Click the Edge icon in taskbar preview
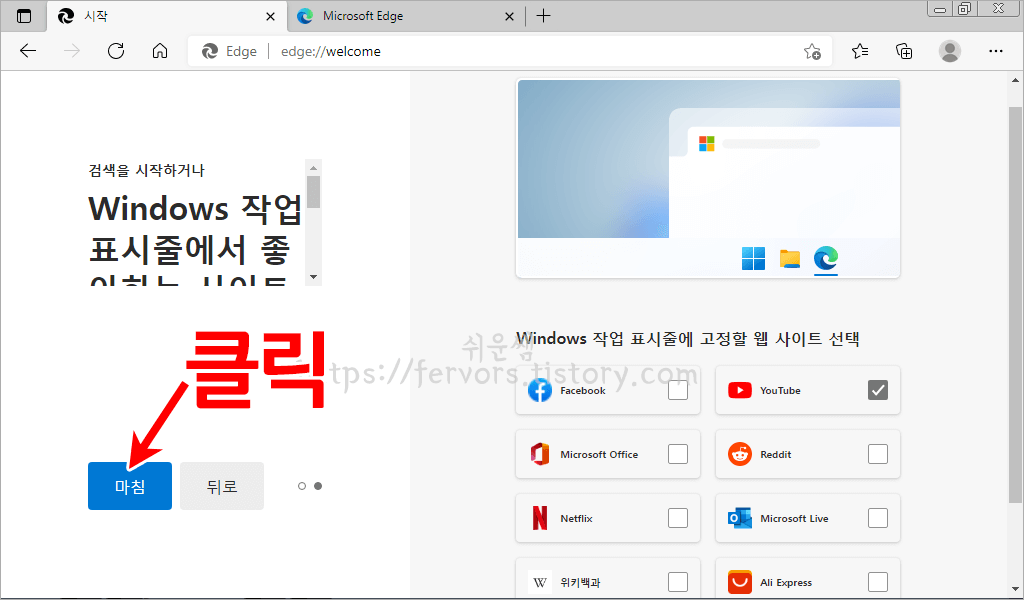Screen dimensions: 1024x600 825,259
